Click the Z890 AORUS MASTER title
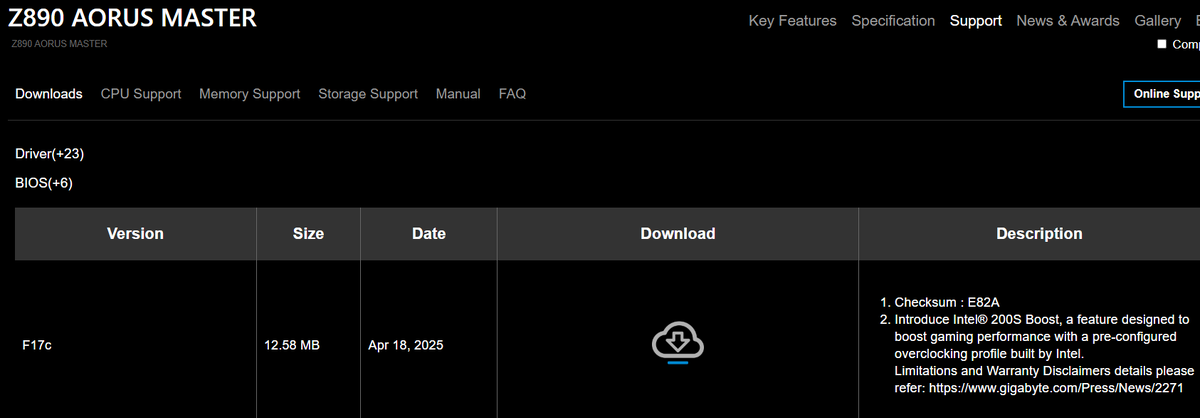1200x418 pixels. point(133,18)
